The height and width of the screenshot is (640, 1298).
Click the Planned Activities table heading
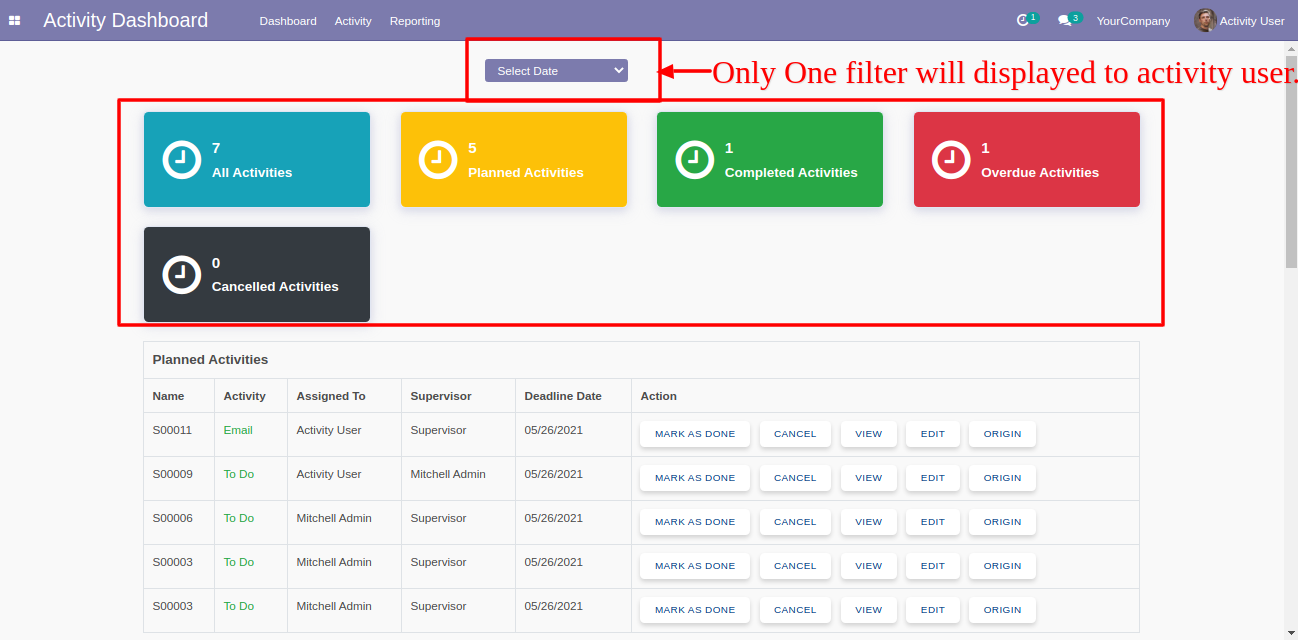pos(210,359)
